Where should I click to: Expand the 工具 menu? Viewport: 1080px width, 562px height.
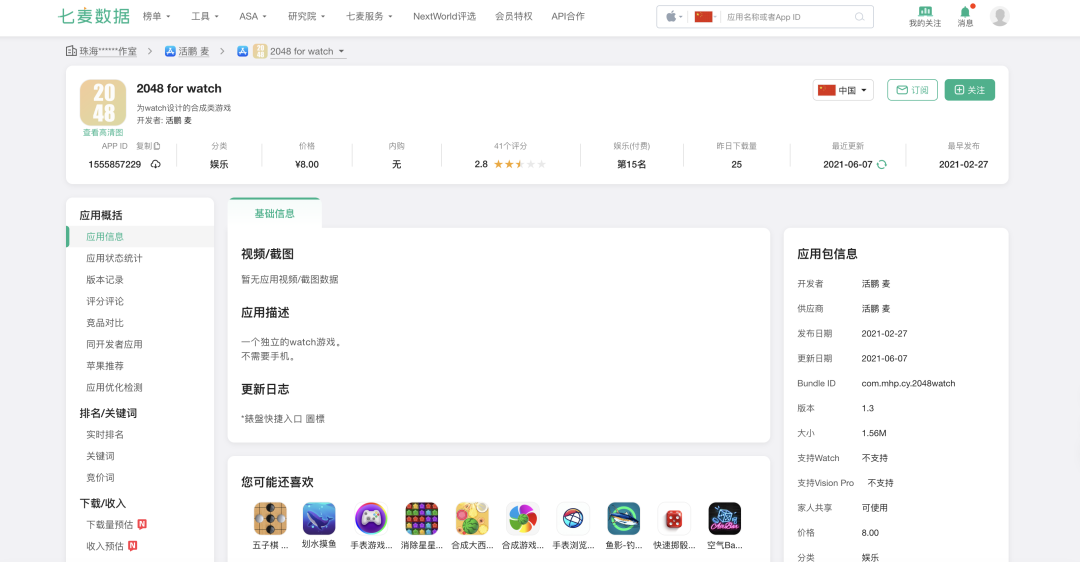(x=205, y=16)
